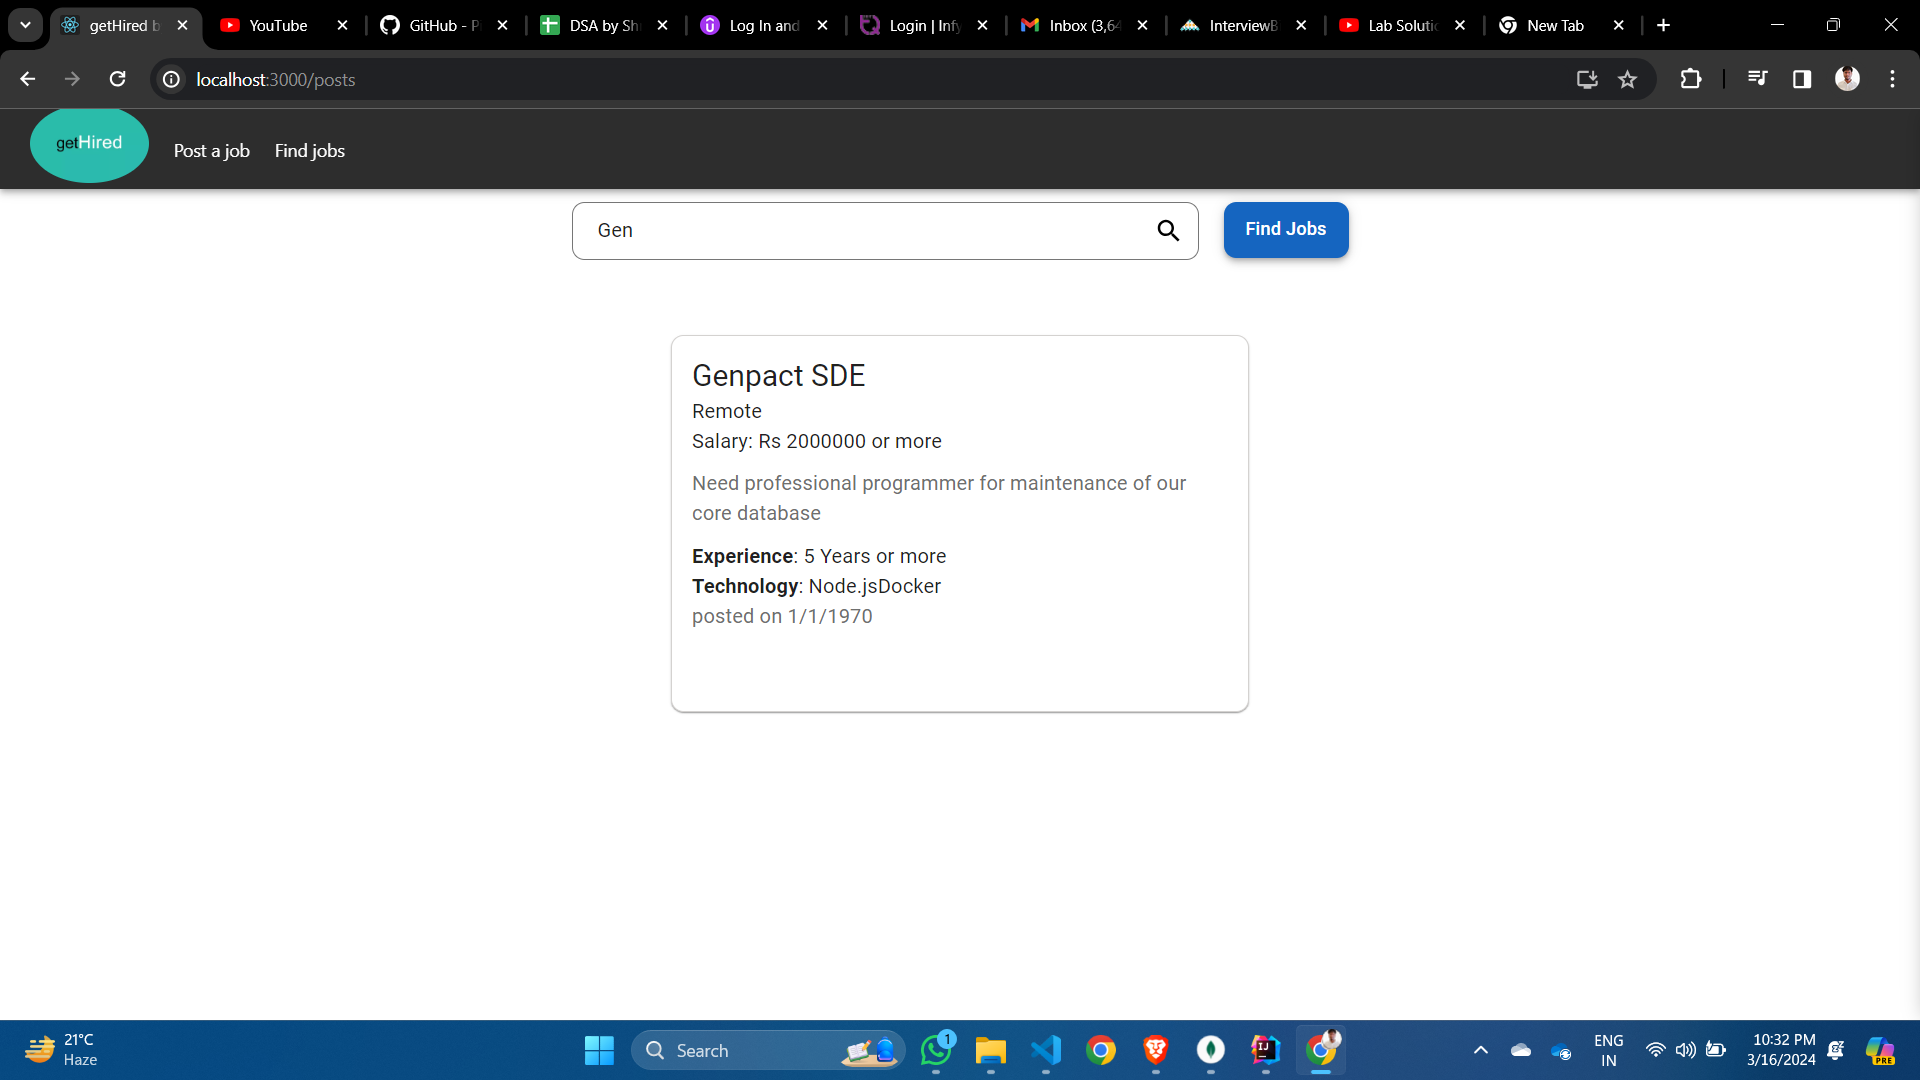Toggle the browser profile account icon
Screen dimensions: 1920x1080
click(x=1847, y=78)
